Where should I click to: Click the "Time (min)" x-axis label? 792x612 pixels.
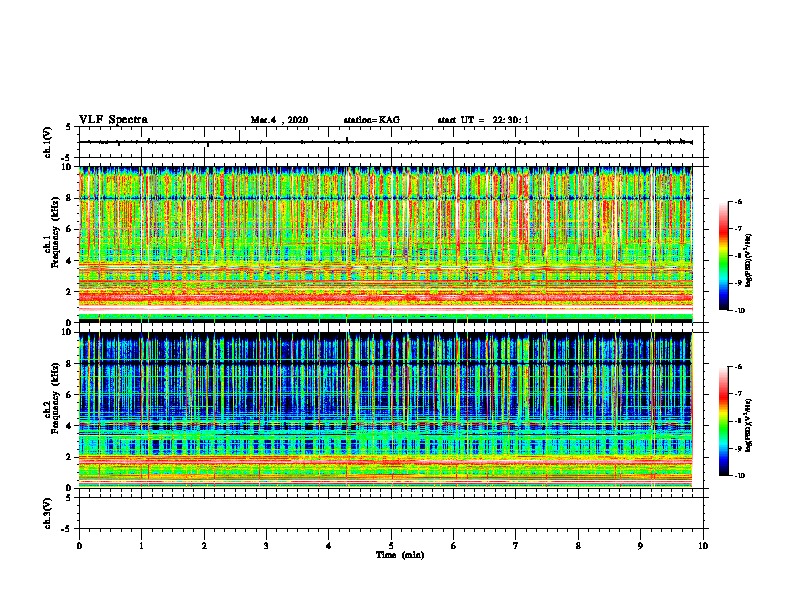tap(400, 555)
